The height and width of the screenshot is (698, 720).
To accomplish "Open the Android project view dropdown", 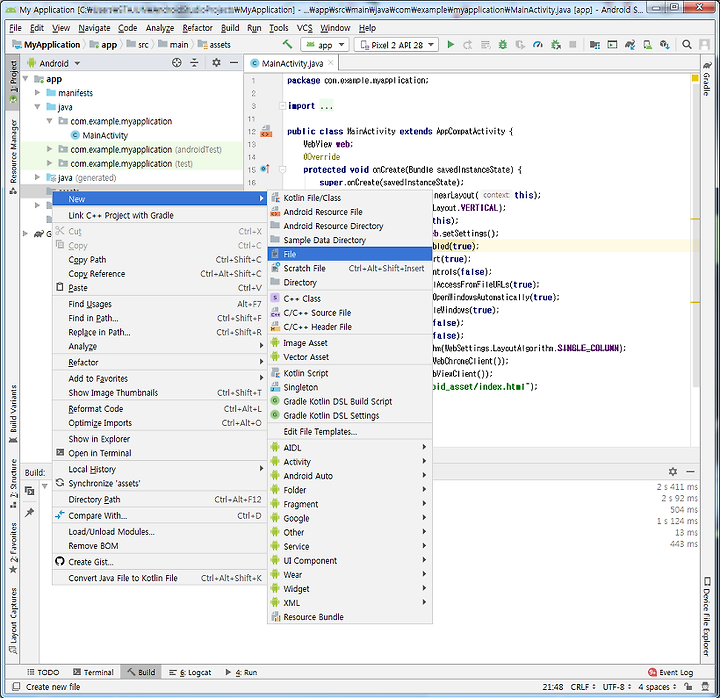I will [54, 63].
